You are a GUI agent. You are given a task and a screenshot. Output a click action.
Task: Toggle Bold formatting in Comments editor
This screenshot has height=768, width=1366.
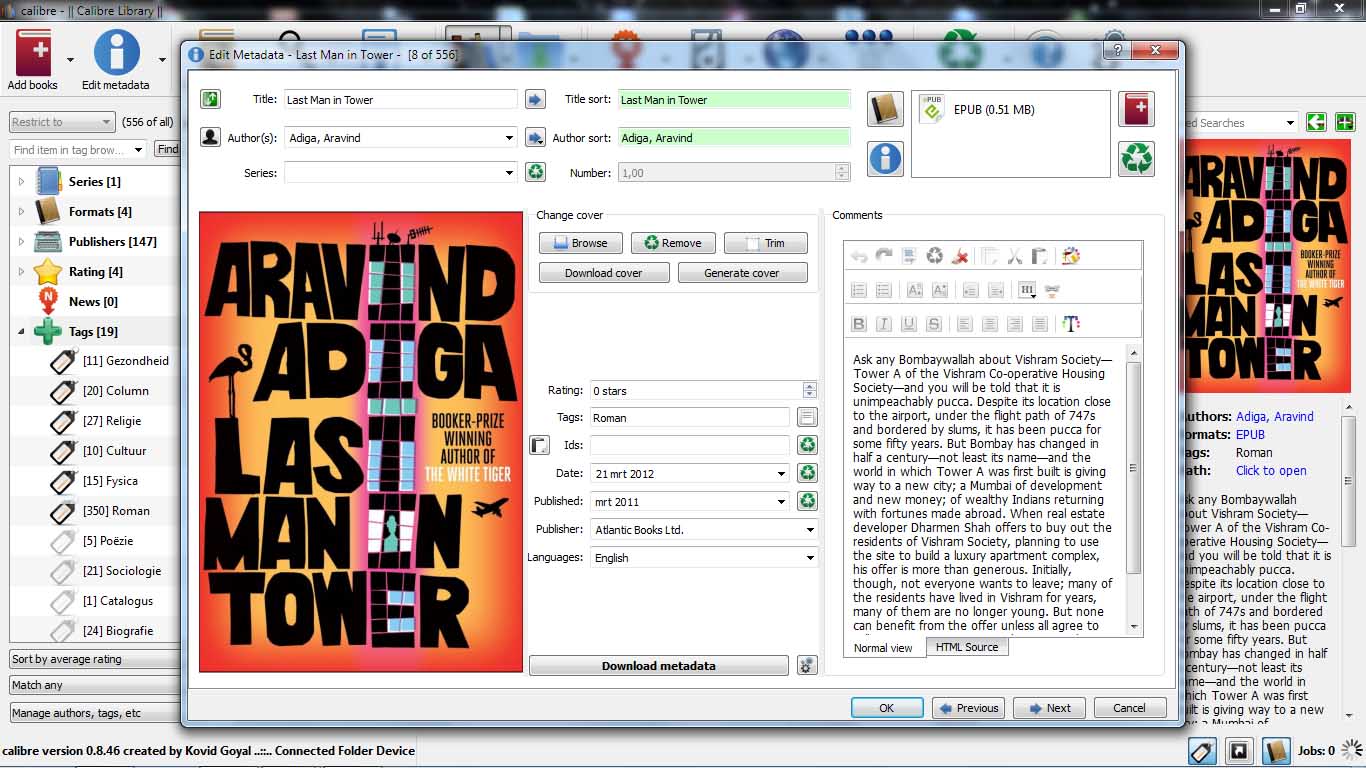(858, 323)
